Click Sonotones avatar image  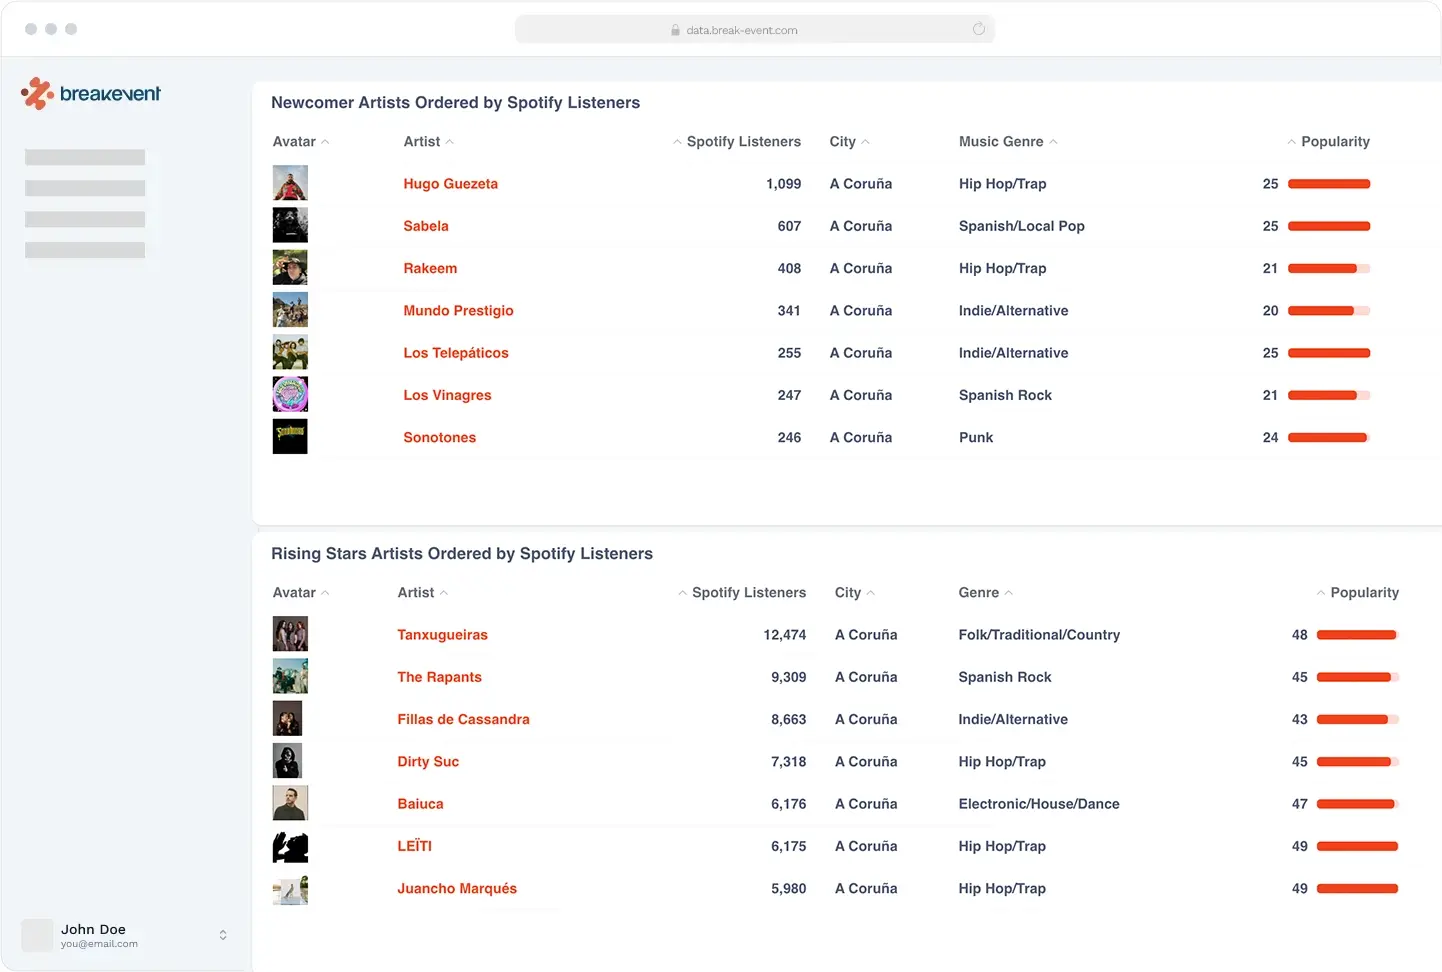point(290,437)
